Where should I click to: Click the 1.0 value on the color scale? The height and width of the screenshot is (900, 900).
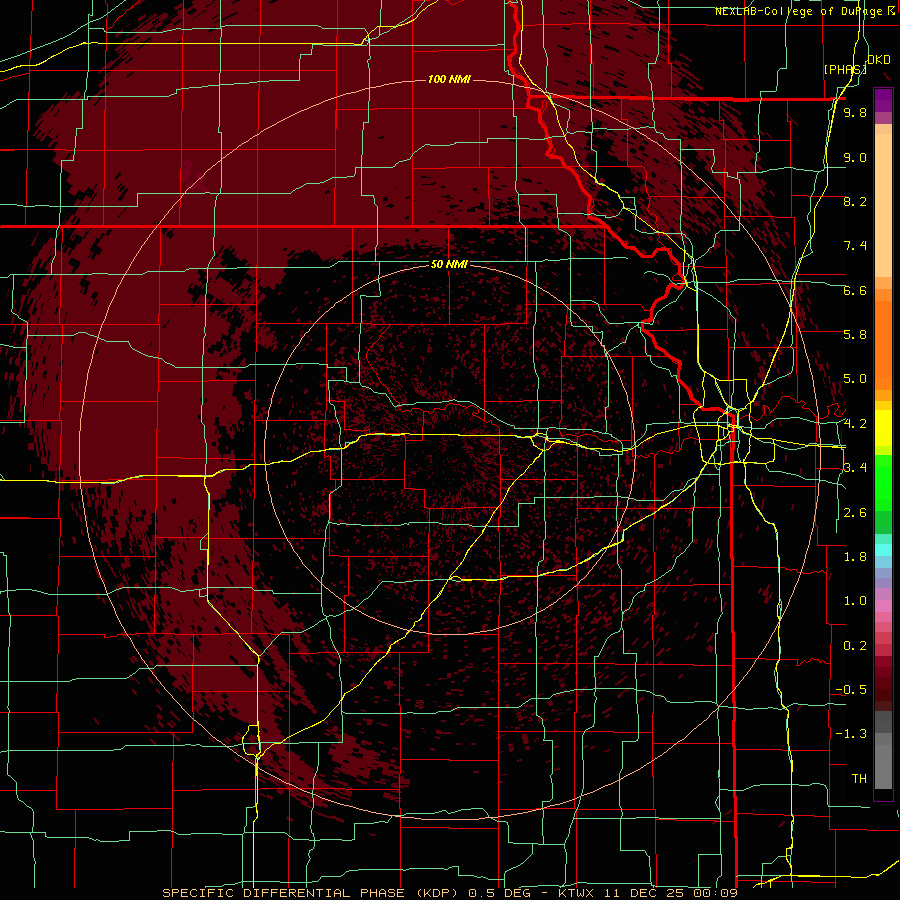(x=855, y=601)
